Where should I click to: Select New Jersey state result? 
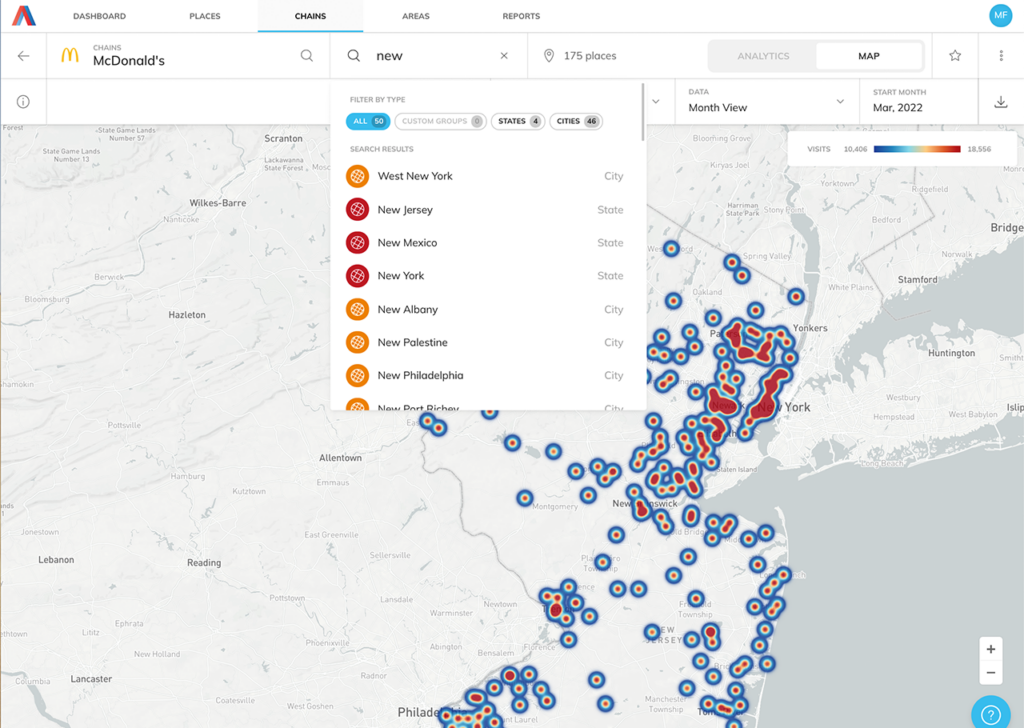(405, 210)
